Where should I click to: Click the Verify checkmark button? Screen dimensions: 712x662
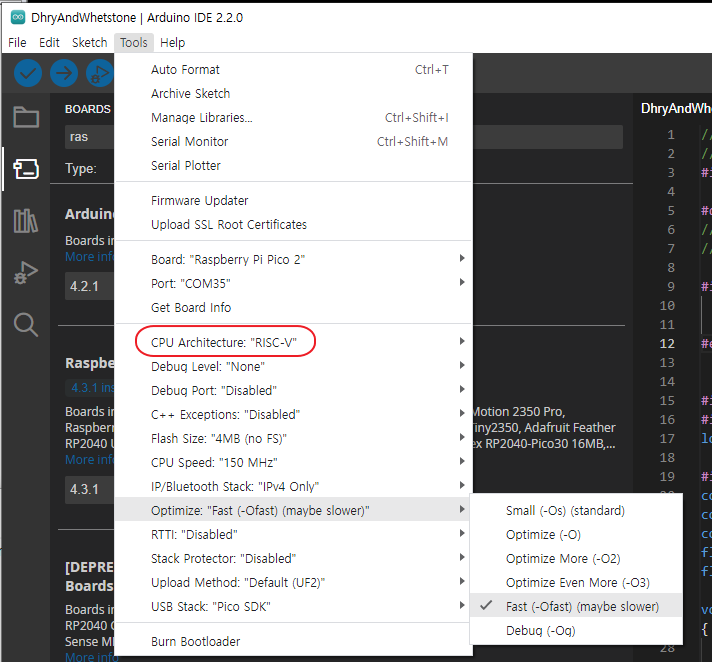(28, 73)
